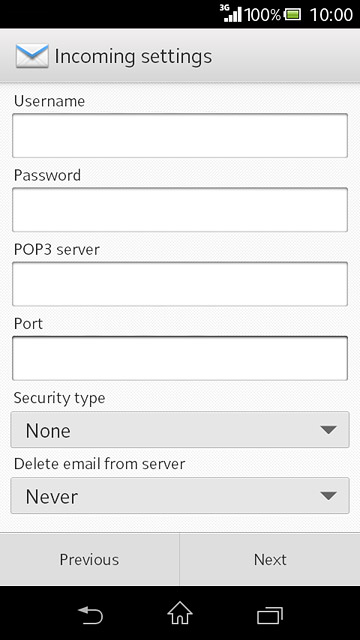Tap the 10:00 clock in status bar
360x640 pixels.
[331, 15]
